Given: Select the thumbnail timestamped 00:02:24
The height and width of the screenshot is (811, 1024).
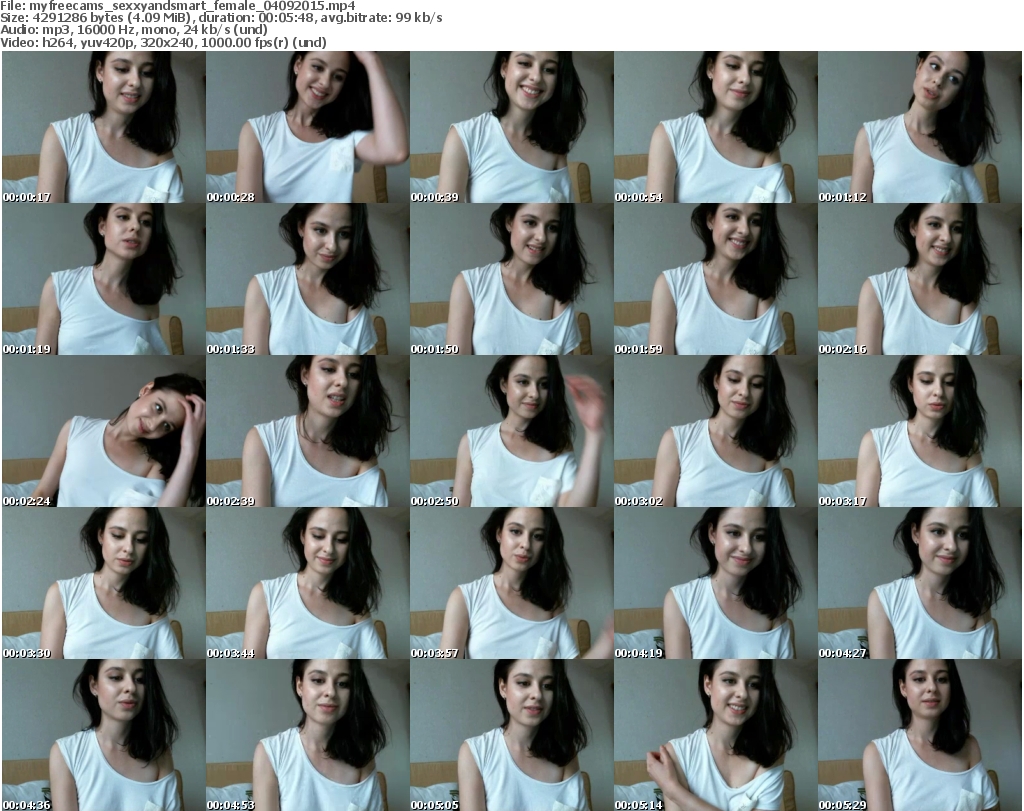Looking at the screenshot, I should click(x=104, y=431).
